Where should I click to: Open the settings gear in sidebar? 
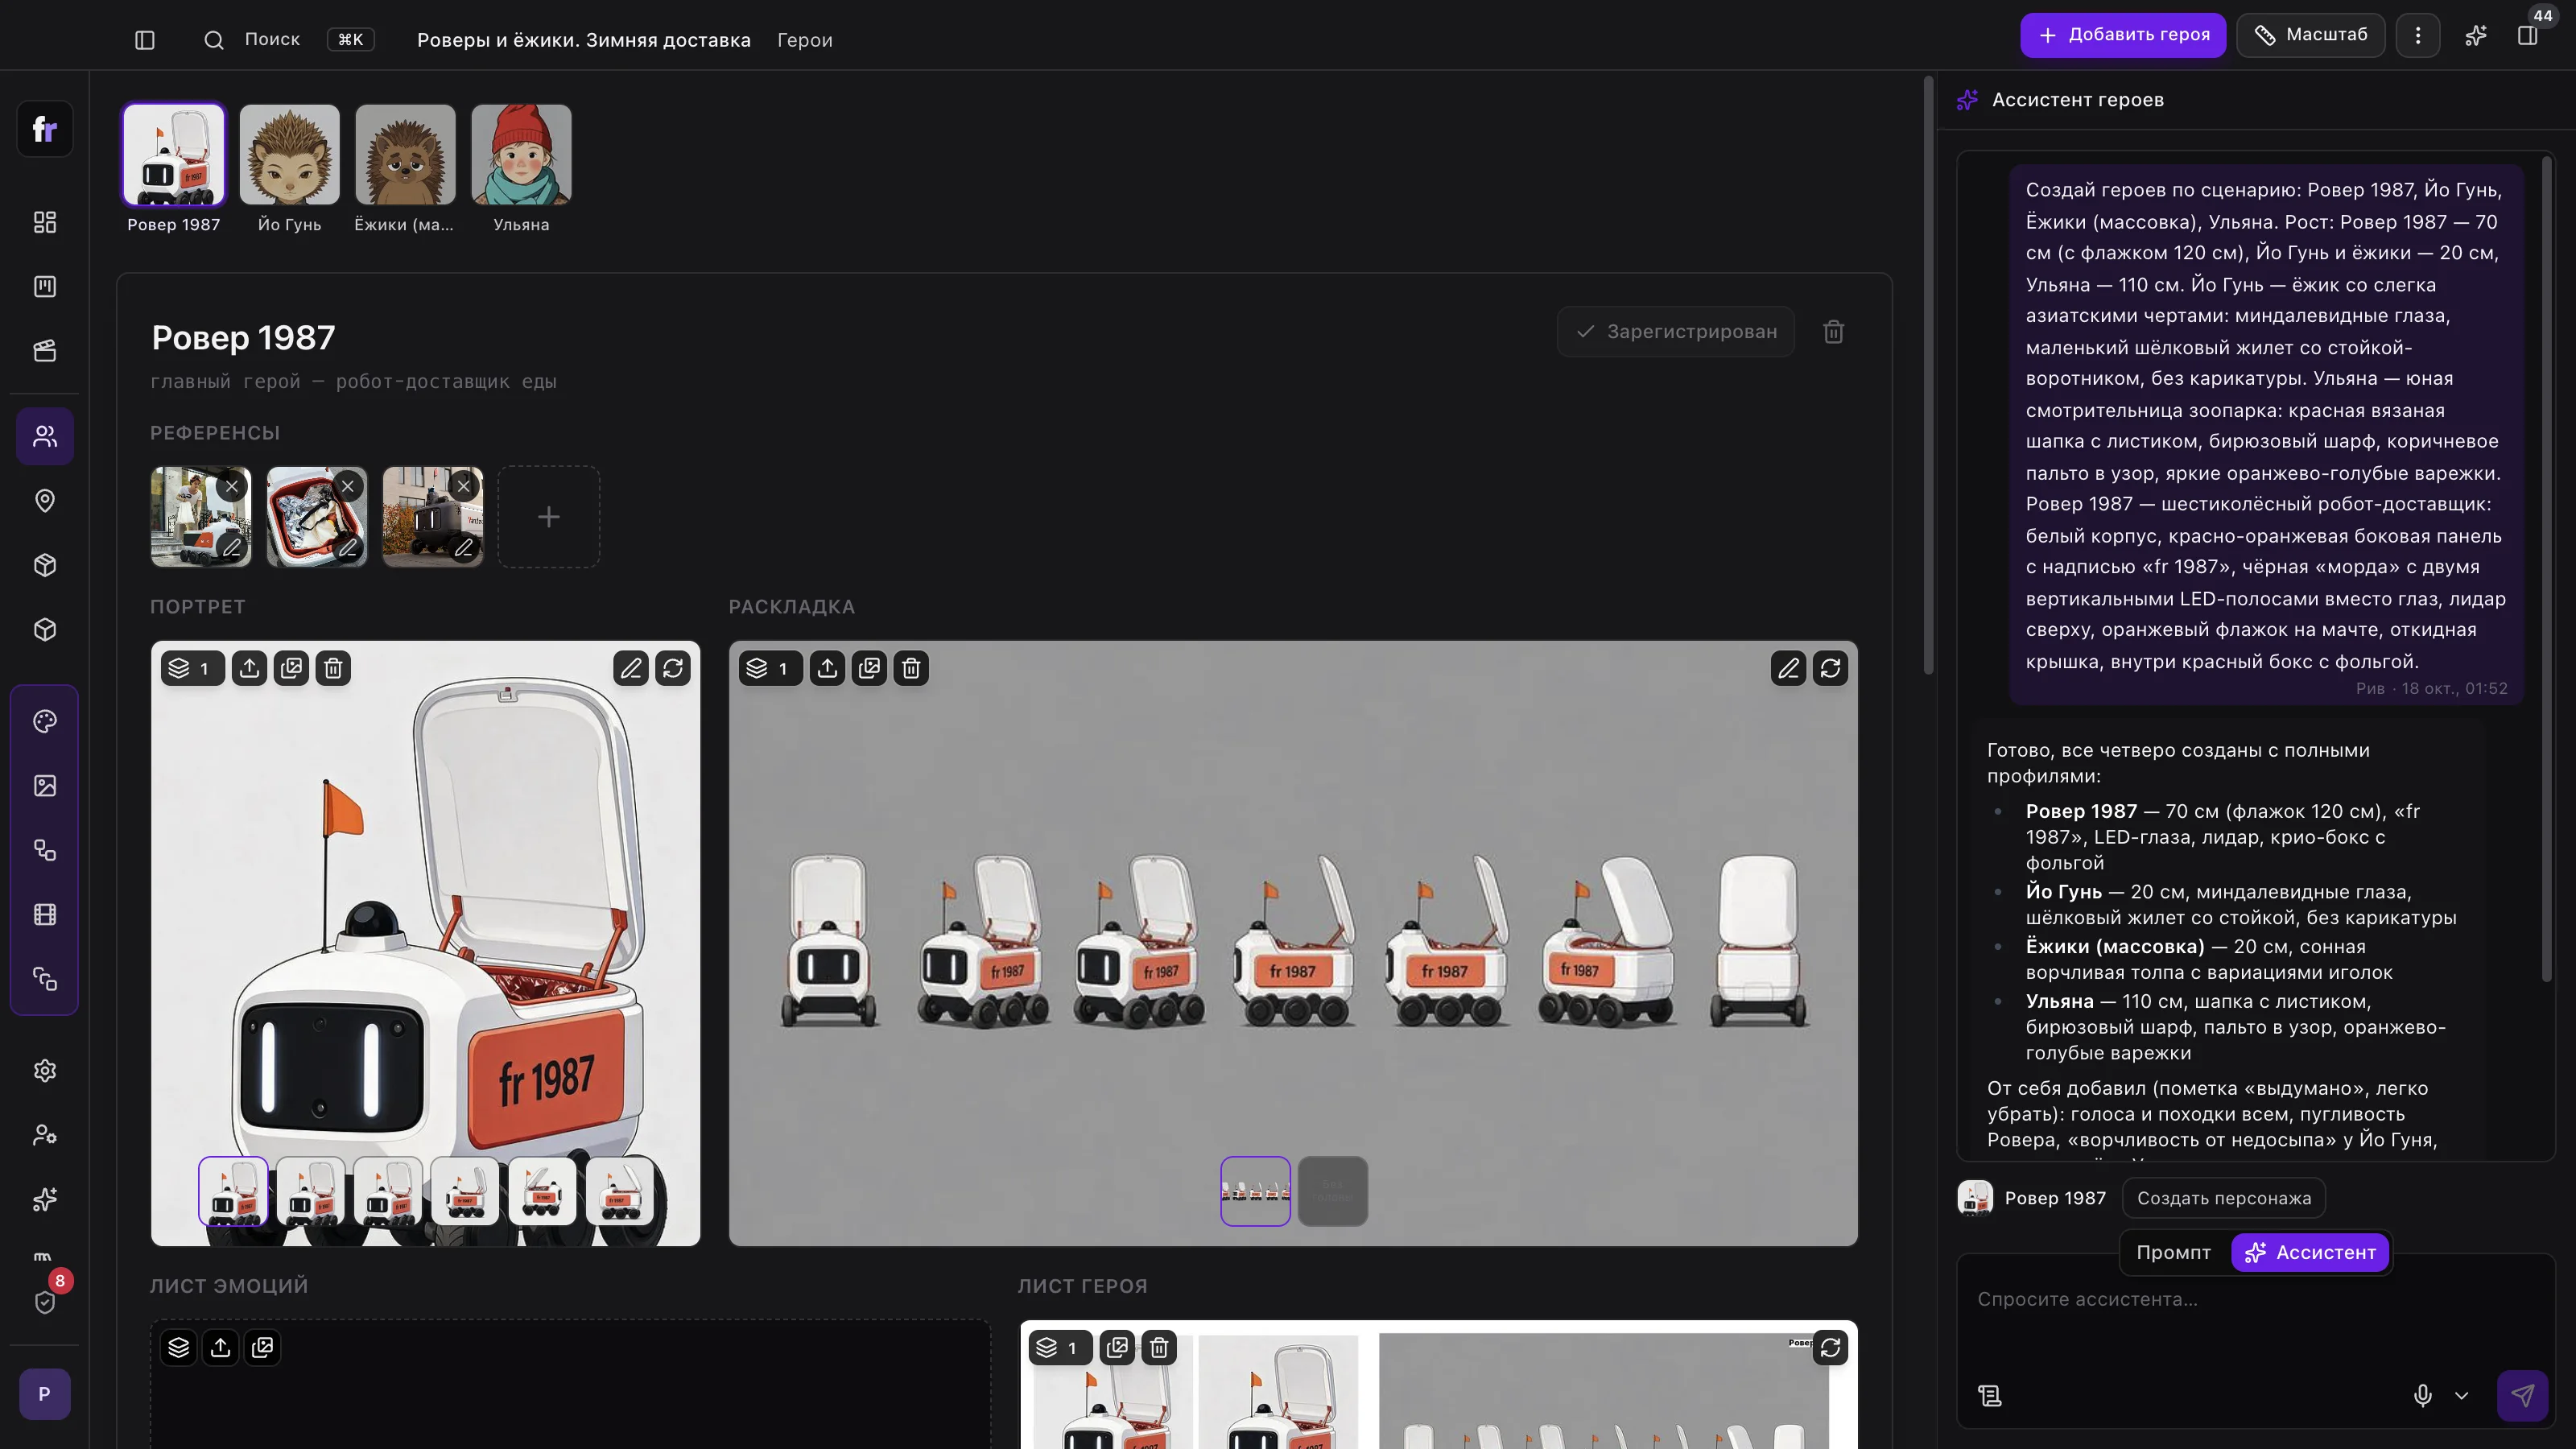[x=45, y=1071]
